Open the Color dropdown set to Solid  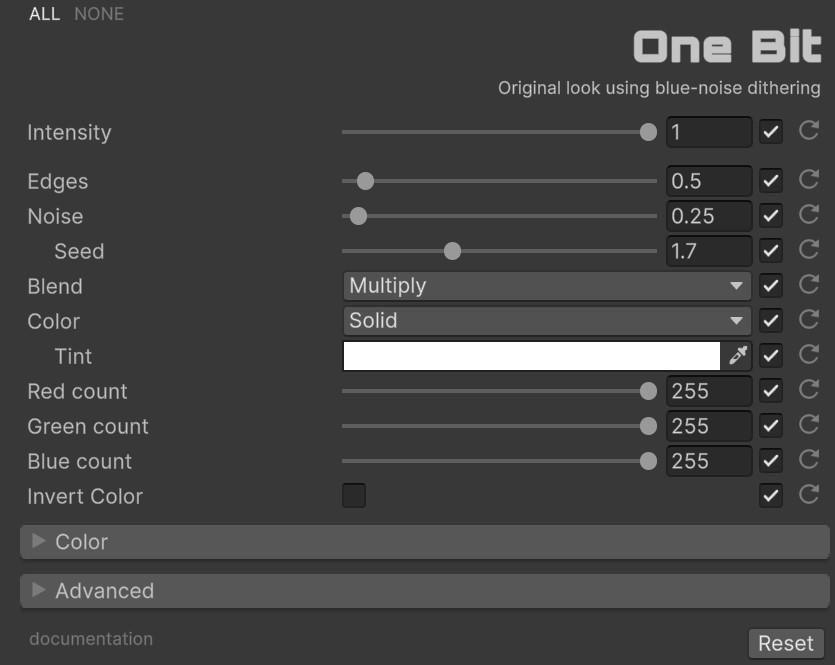tap(546, 321)
